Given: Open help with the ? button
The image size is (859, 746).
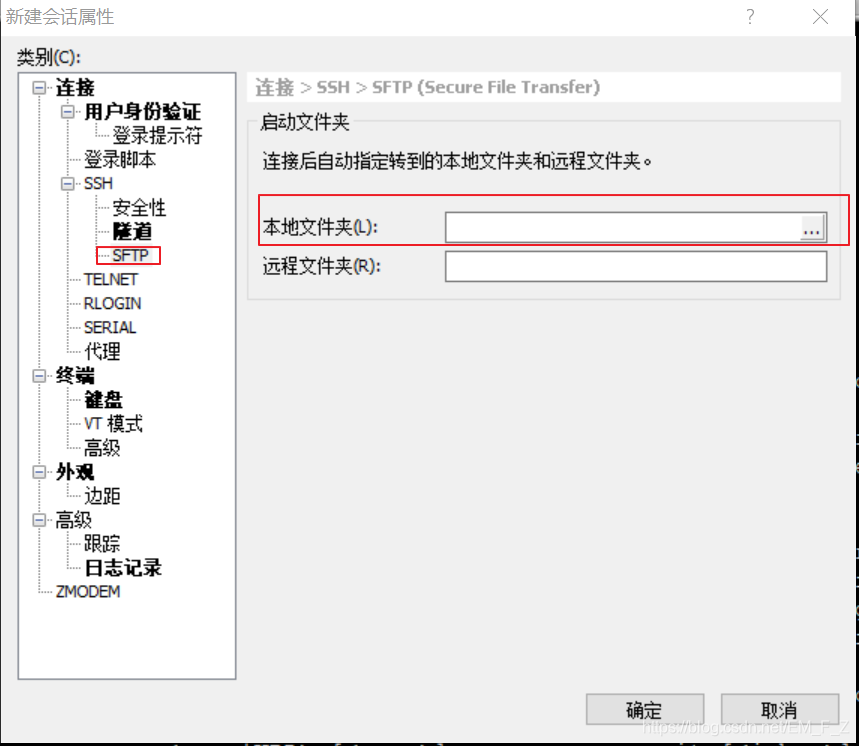Looking at the screenshot, I should [751, 16].
